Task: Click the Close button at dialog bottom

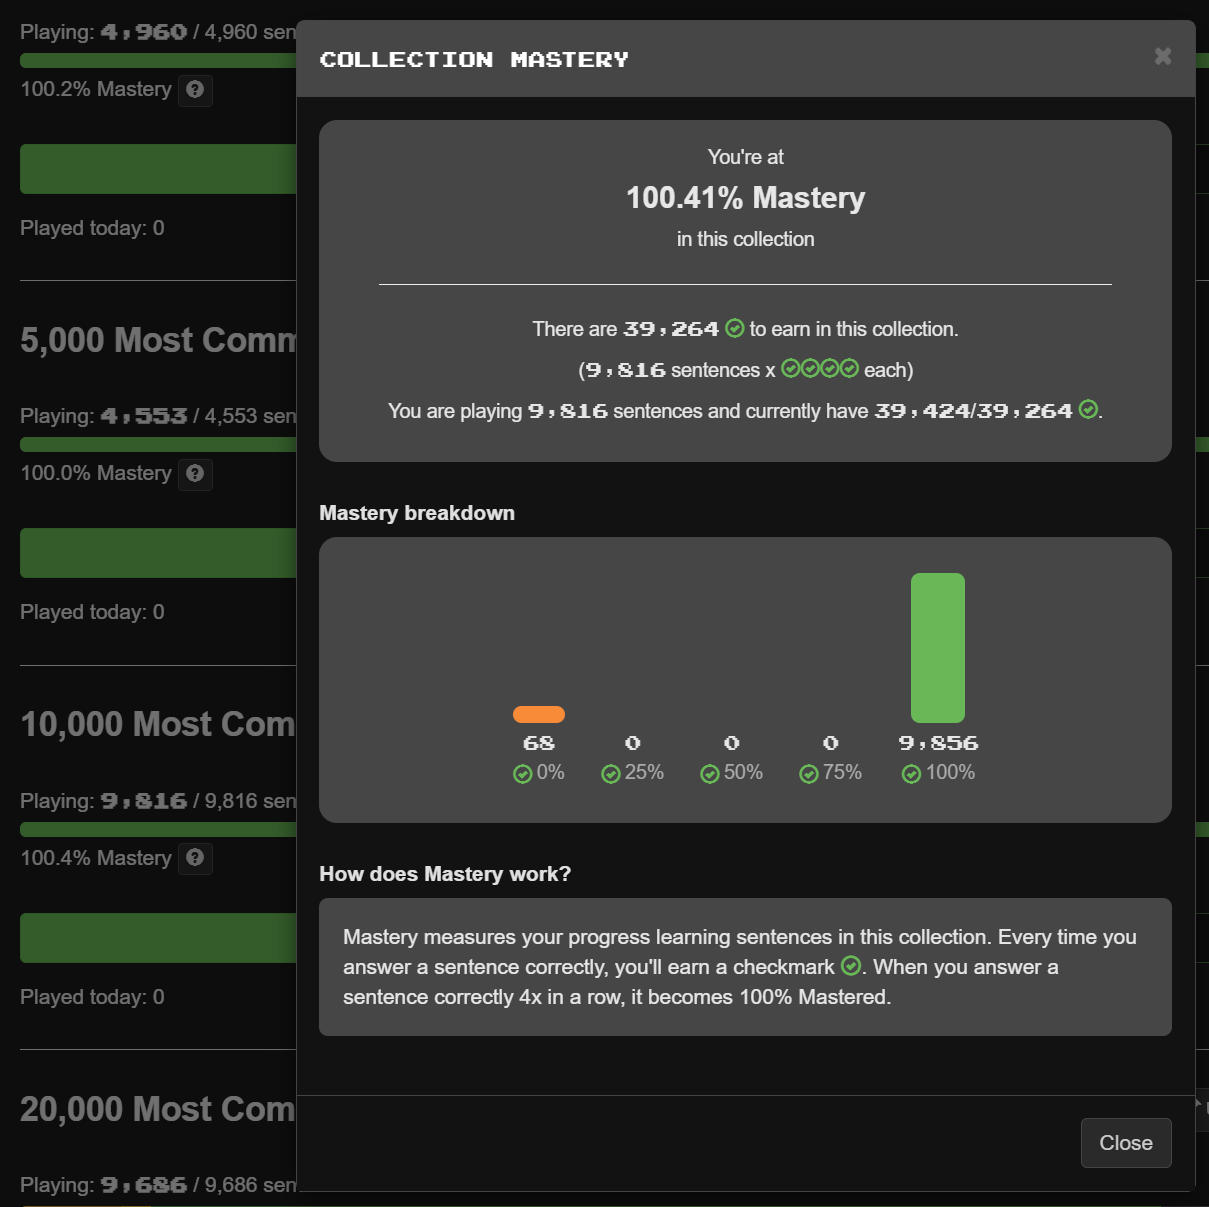Action: [x=1125, y=1143]
